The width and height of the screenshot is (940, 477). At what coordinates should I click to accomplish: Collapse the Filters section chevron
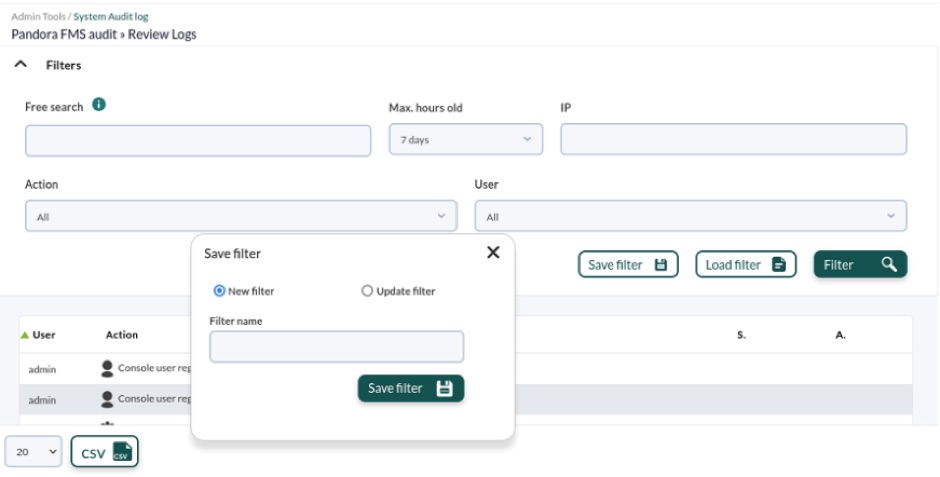point(20,64)
